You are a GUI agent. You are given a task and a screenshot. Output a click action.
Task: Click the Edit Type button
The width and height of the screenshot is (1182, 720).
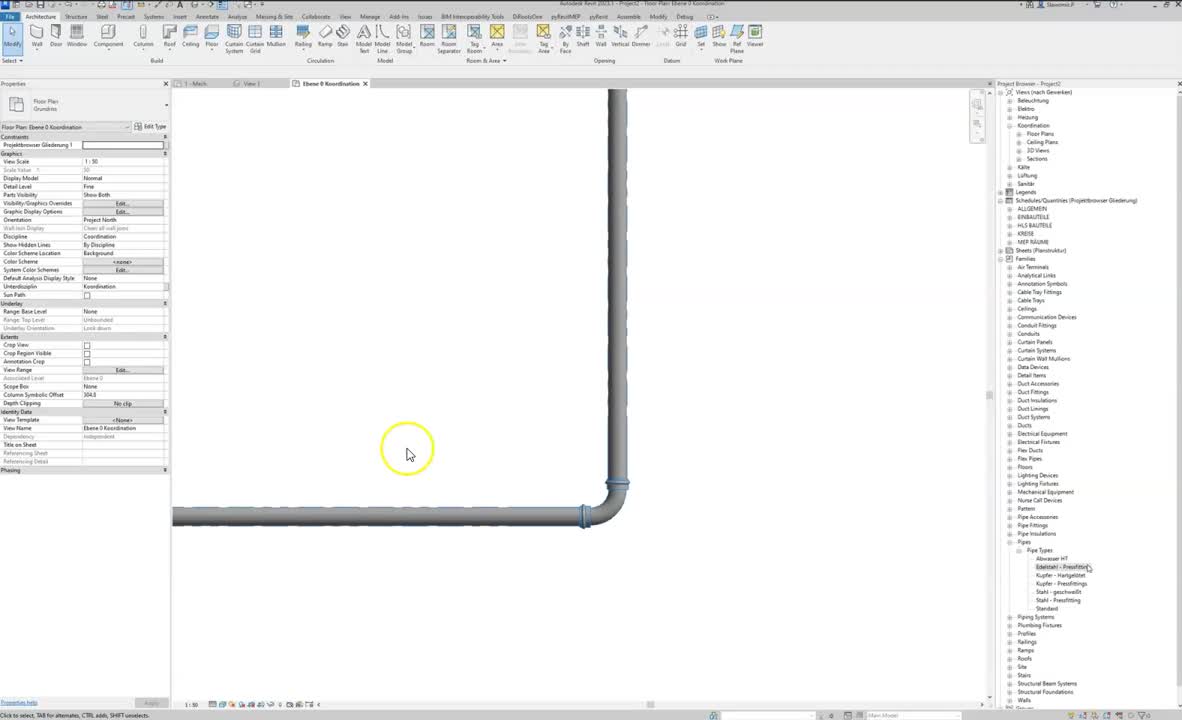(152, 126)
